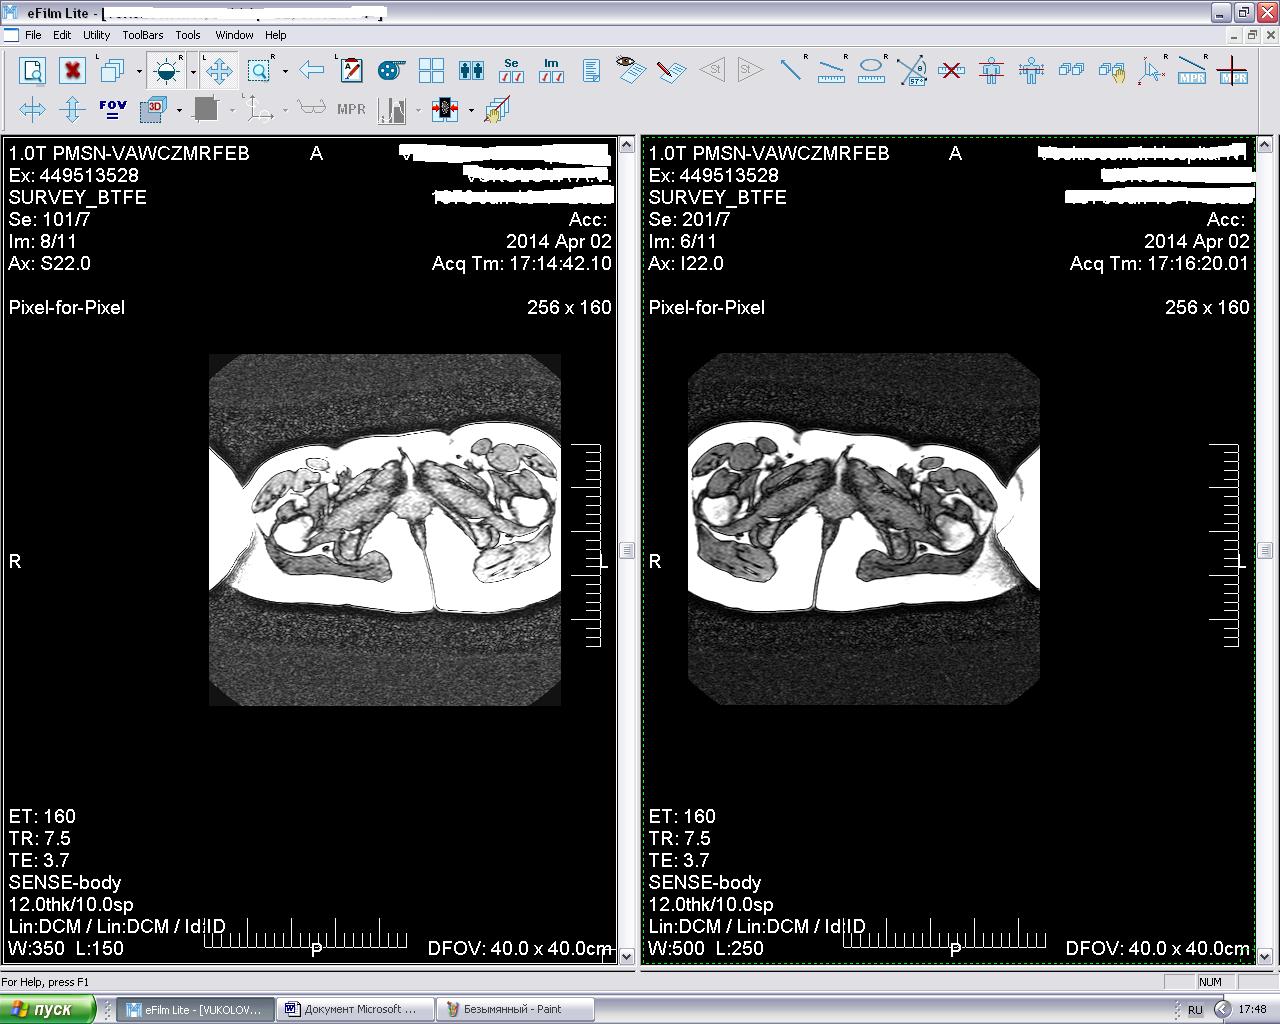Open the Utility menu
Screen dimensions: 1280x1024
pos(96,35)
